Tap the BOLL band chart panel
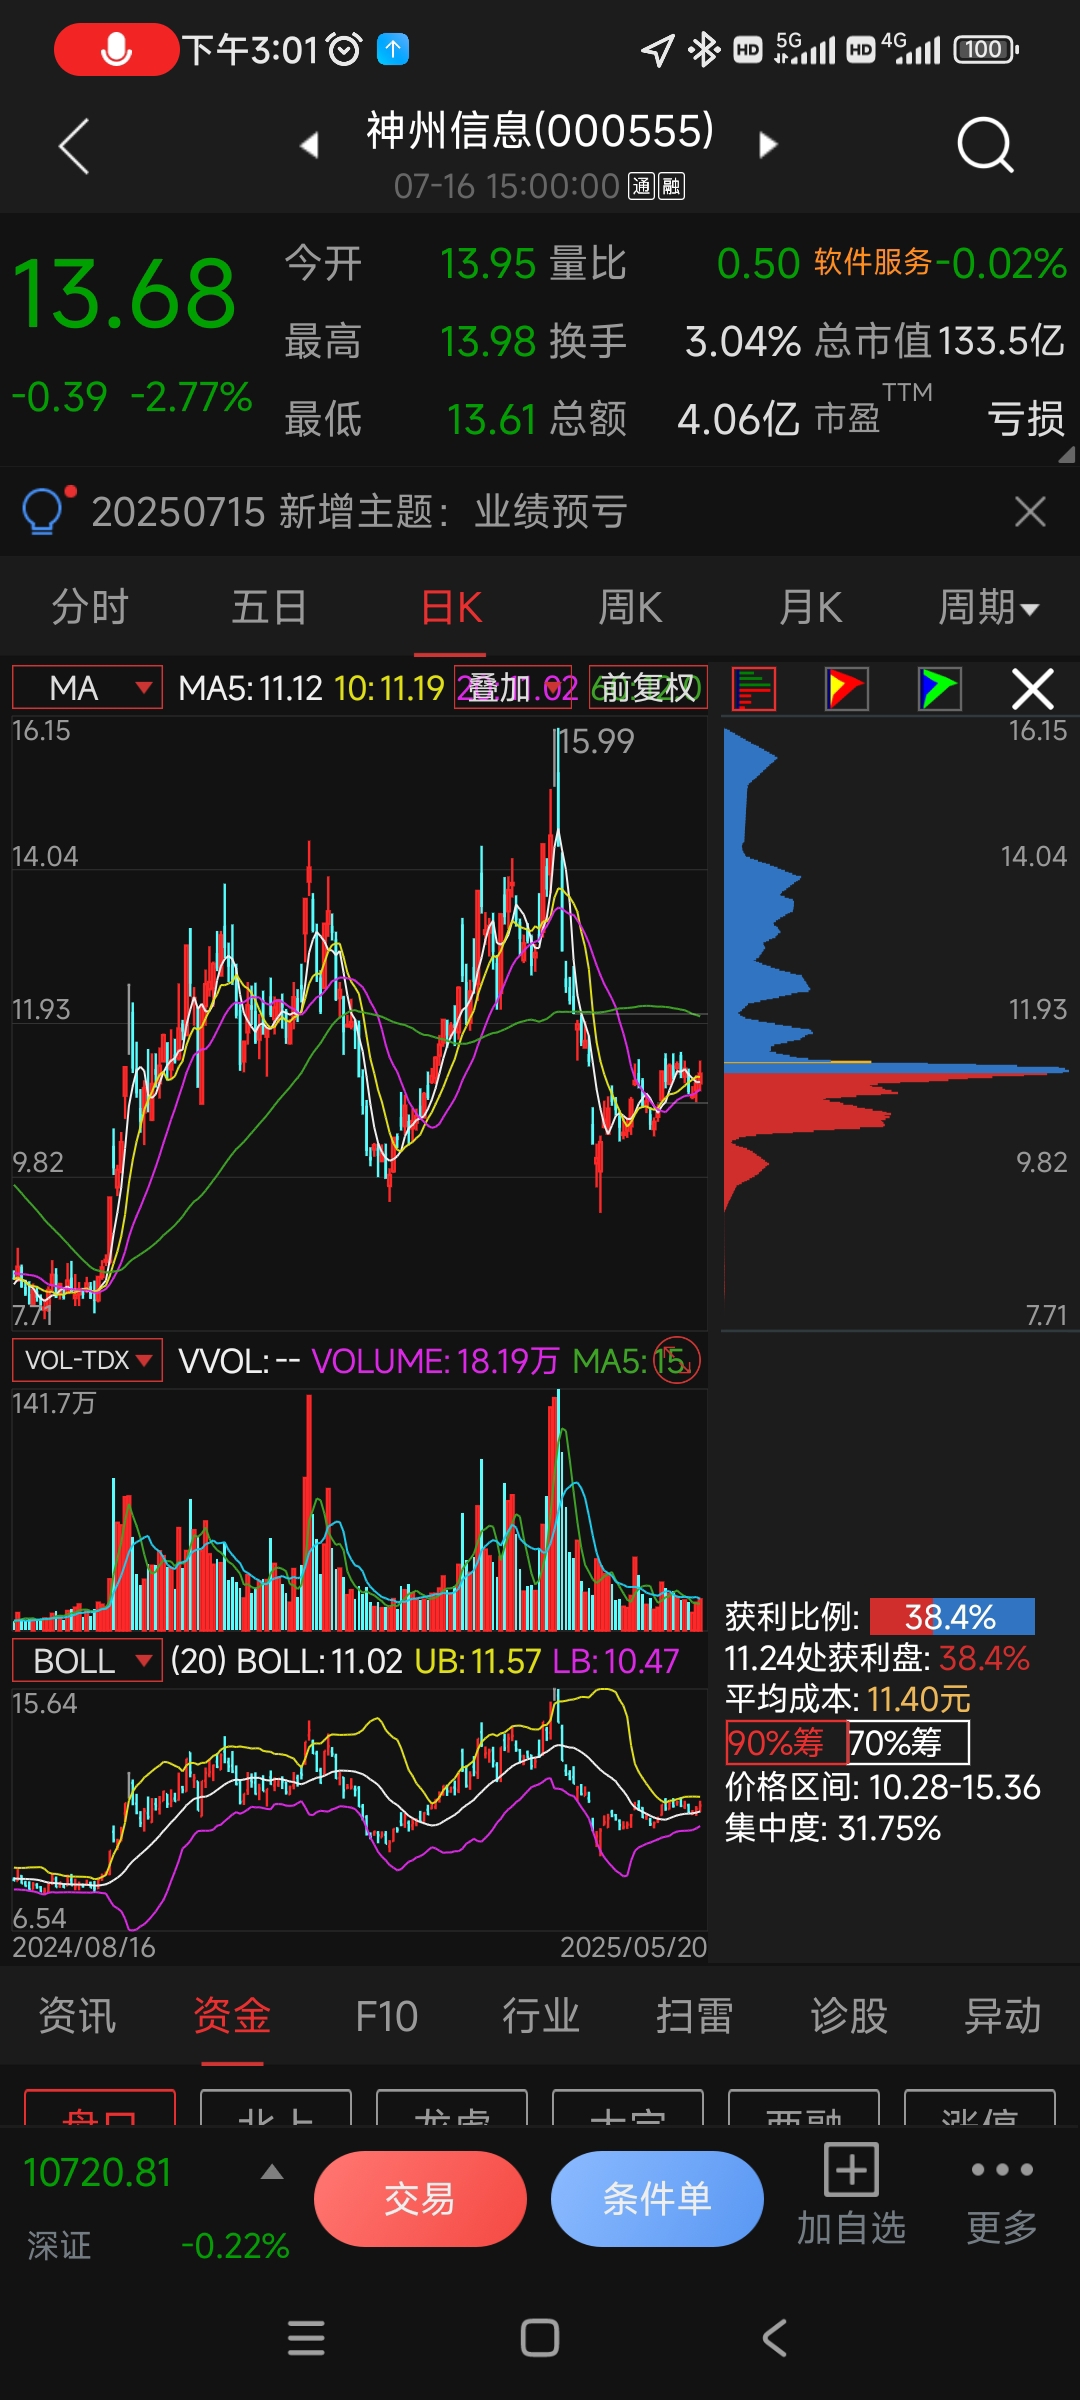This screenshot has height=2400, width=1080. [x=359, y=1810]
